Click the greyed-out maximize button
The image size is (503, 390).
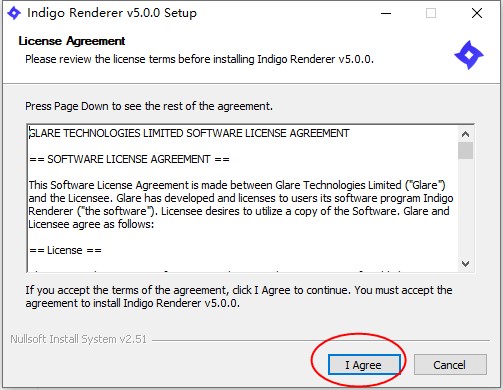431,13
